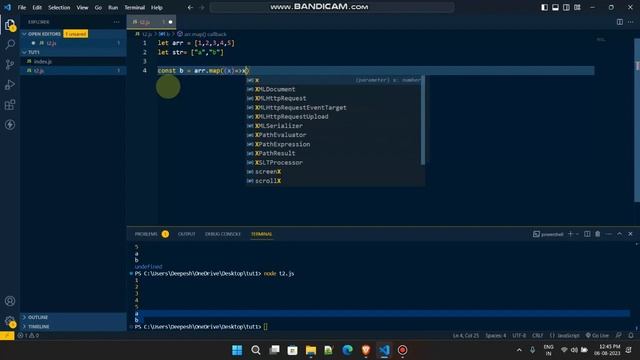Open the Extensions view

pyautogui.click(x=10, y=105)
